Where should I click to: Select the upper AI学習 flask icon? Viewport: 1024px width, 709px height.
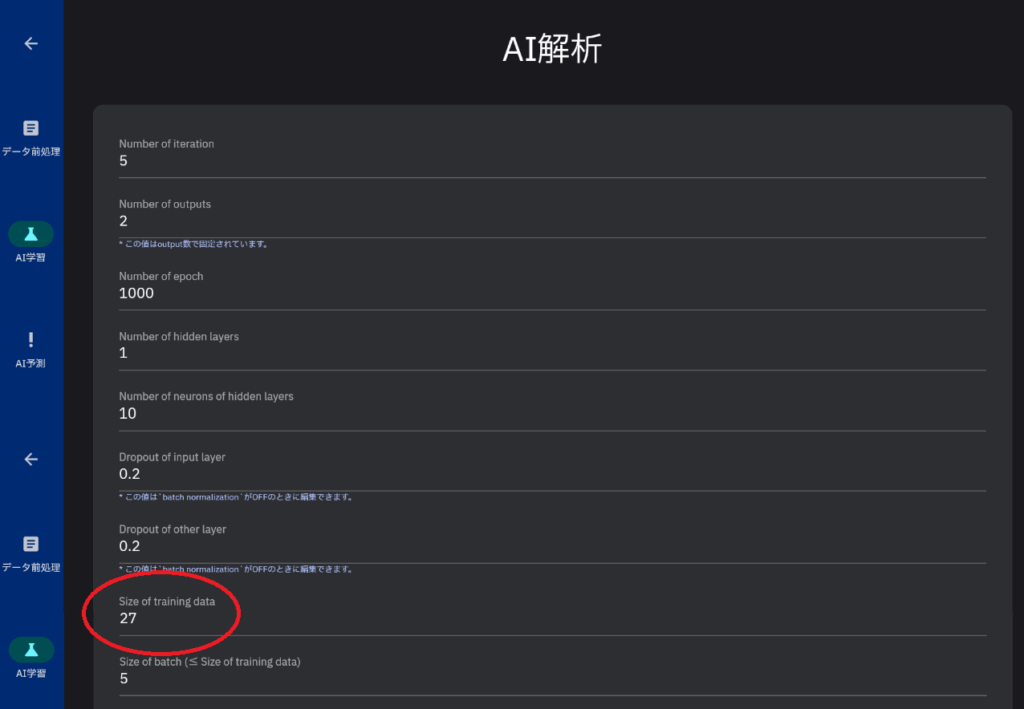pyautogui.click(x=31, y=234)
